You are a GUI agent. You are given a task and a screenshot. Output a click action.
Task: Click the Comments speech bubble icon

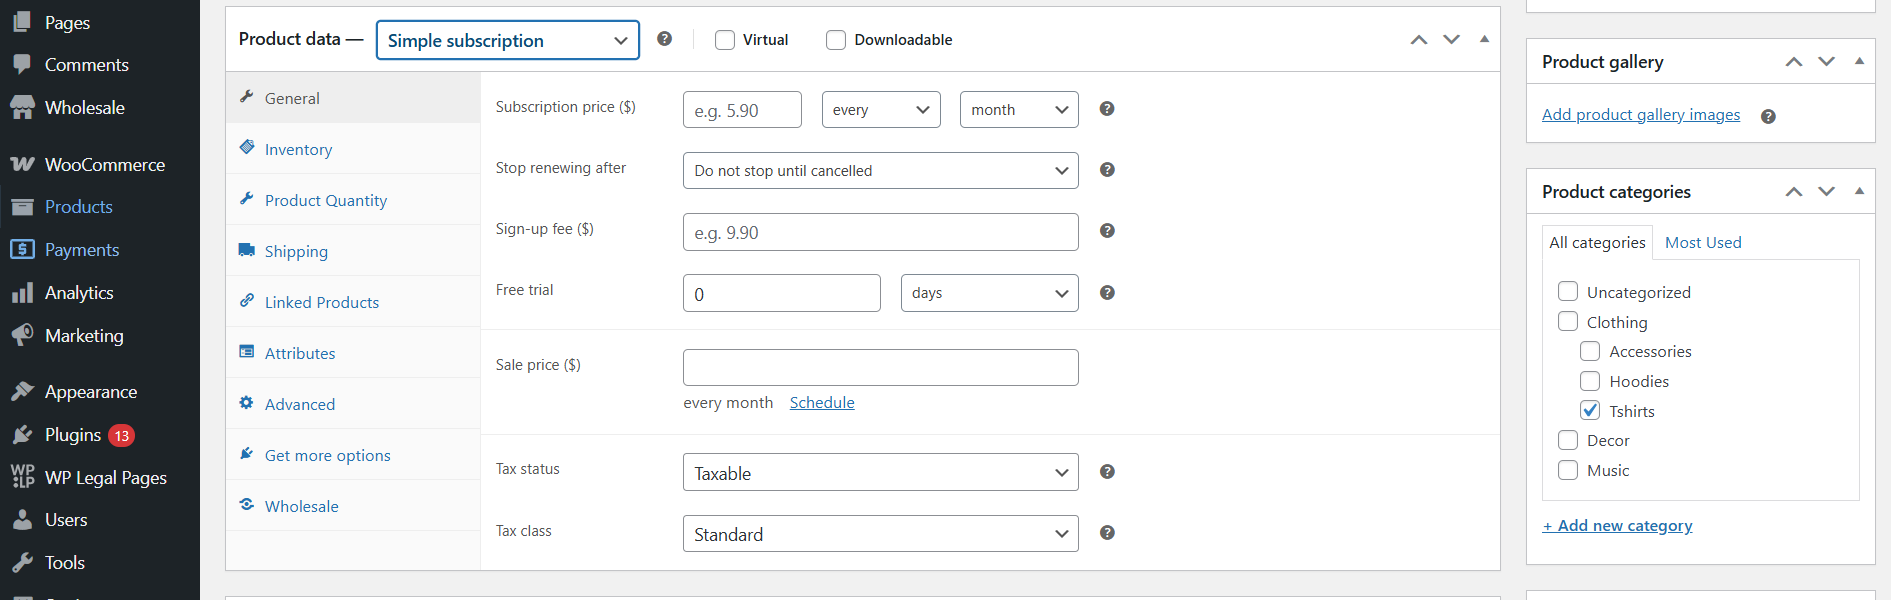[22, 64]
